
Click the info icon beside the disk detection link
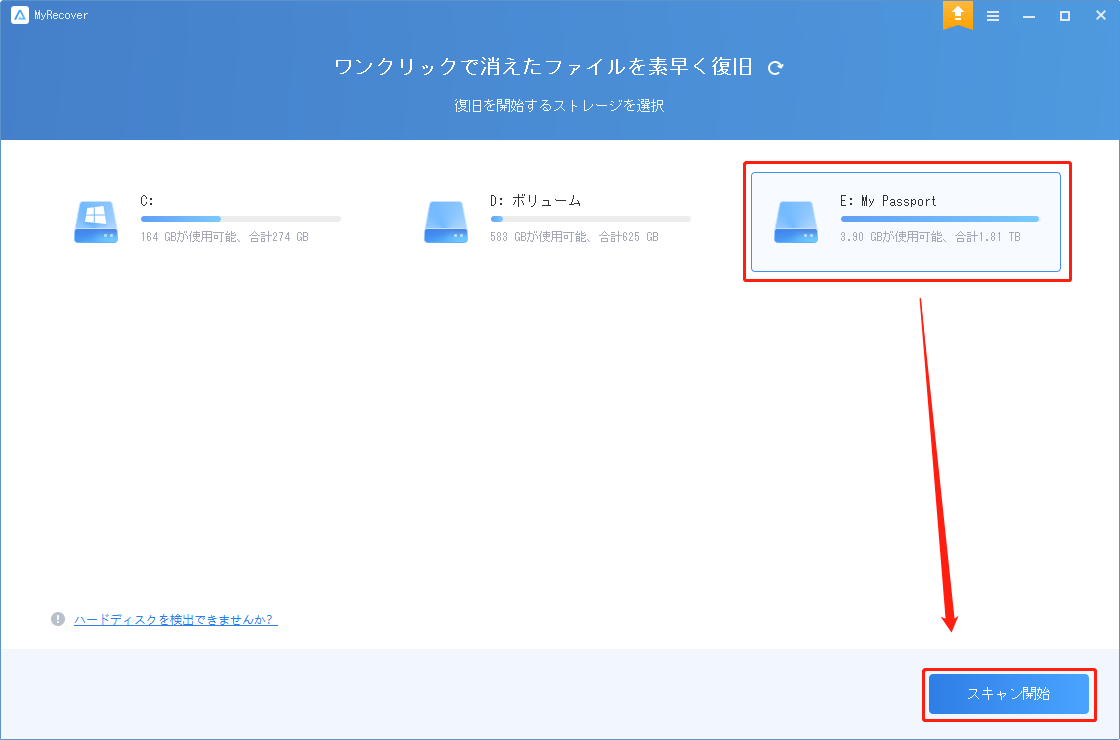[x=57, y=619]
